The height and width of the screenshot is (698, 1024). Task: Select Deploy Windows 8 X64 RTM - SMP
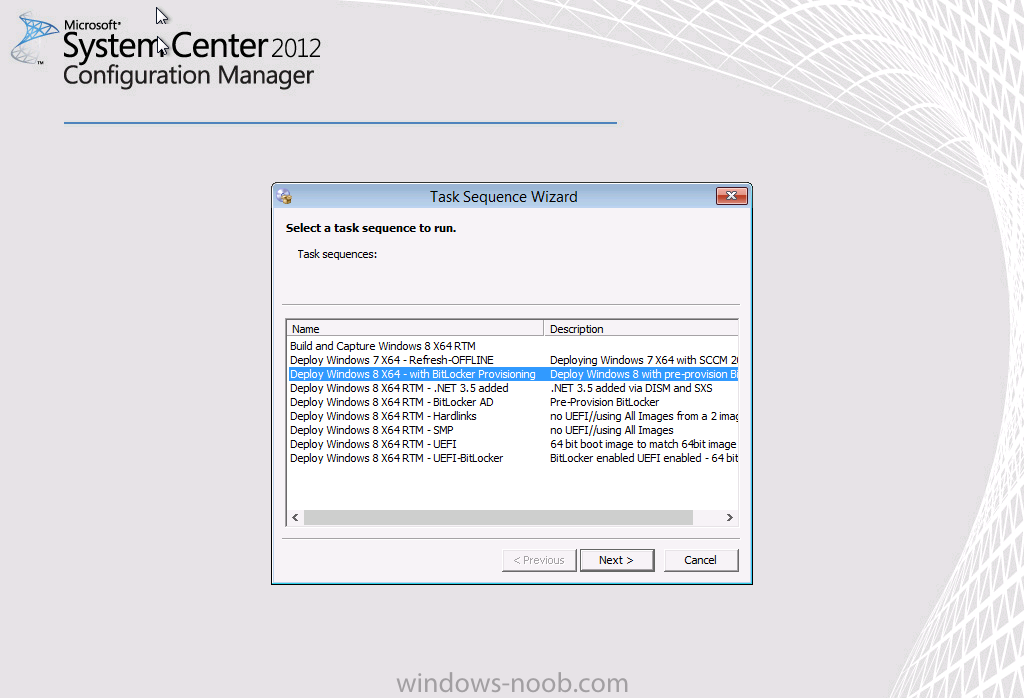[x=372, y=430]
